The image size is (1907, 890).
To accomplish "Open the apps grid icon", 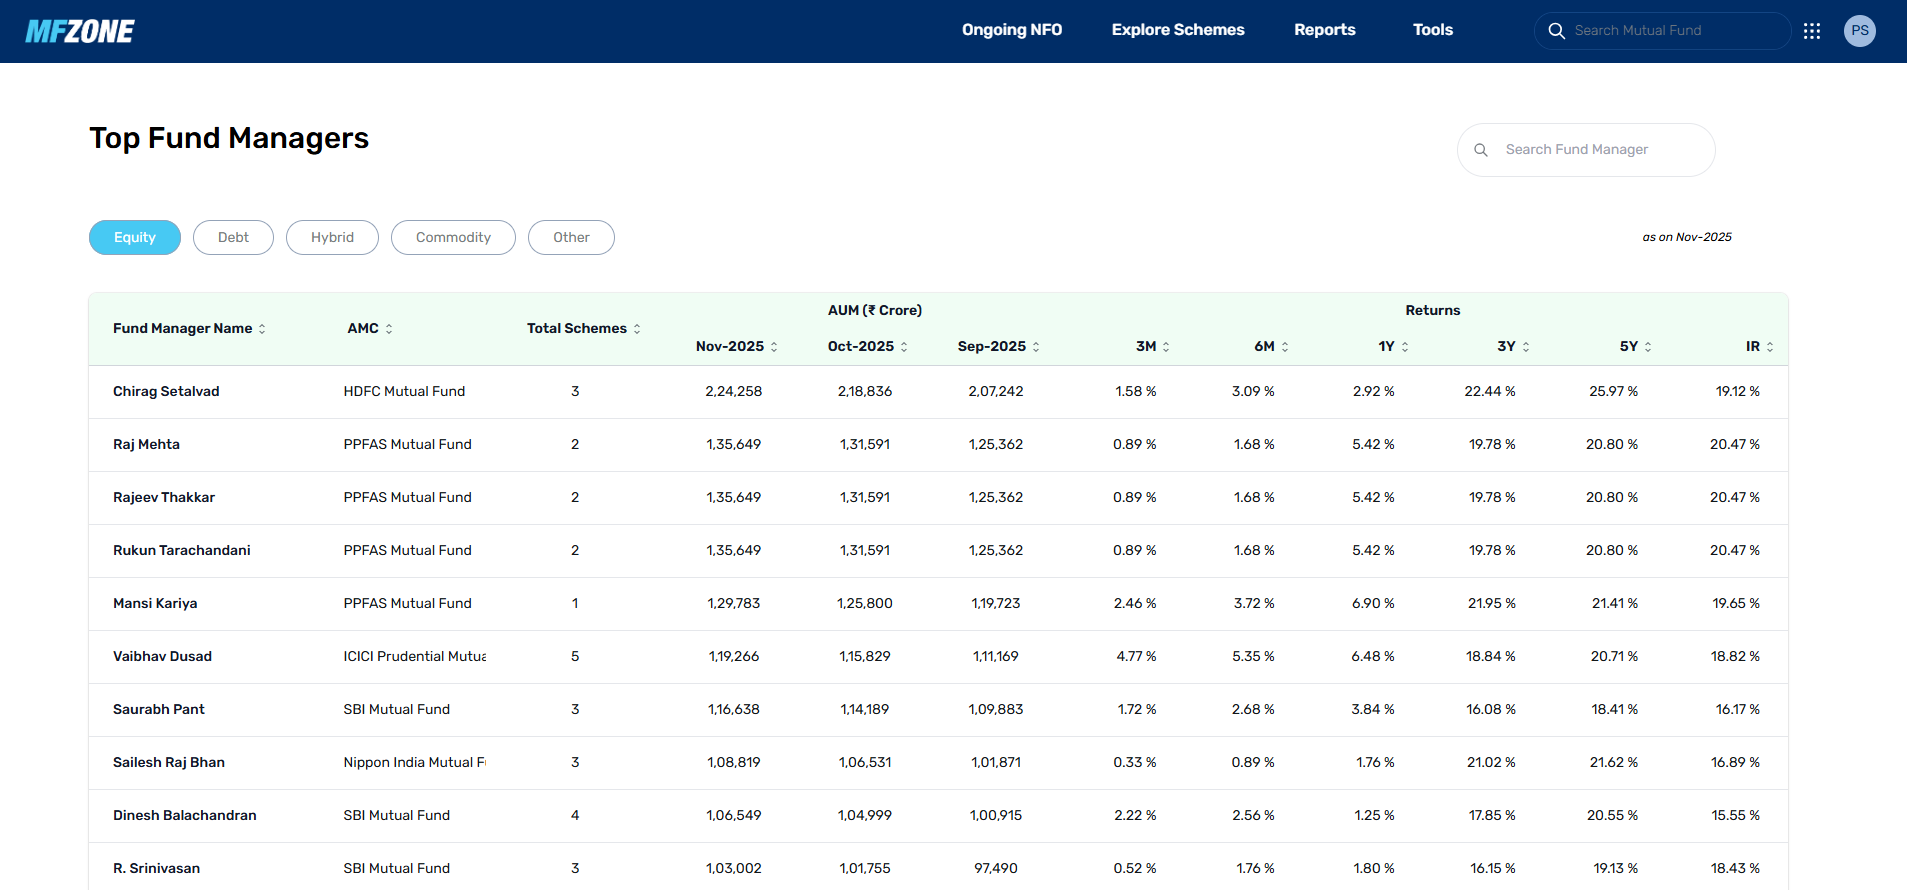I will 1812,31.
